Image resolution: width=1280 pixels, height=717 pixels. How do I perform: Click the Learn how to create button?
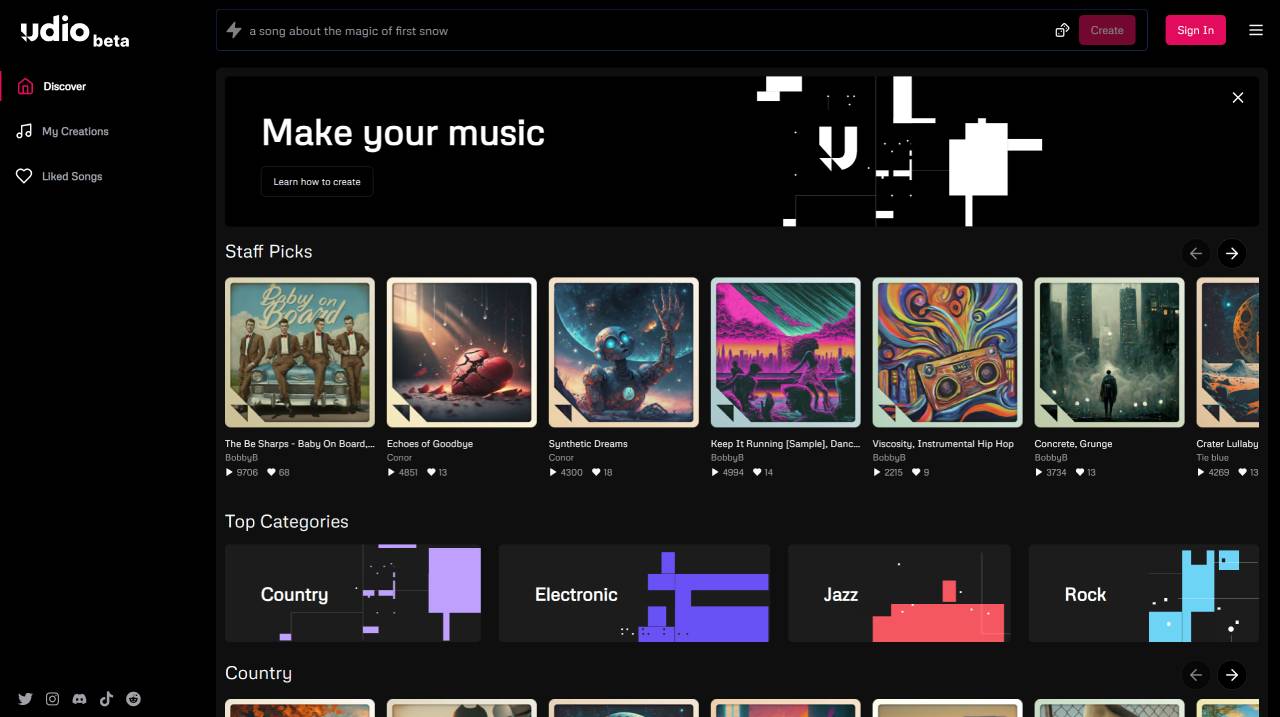[x=316, y=181]
